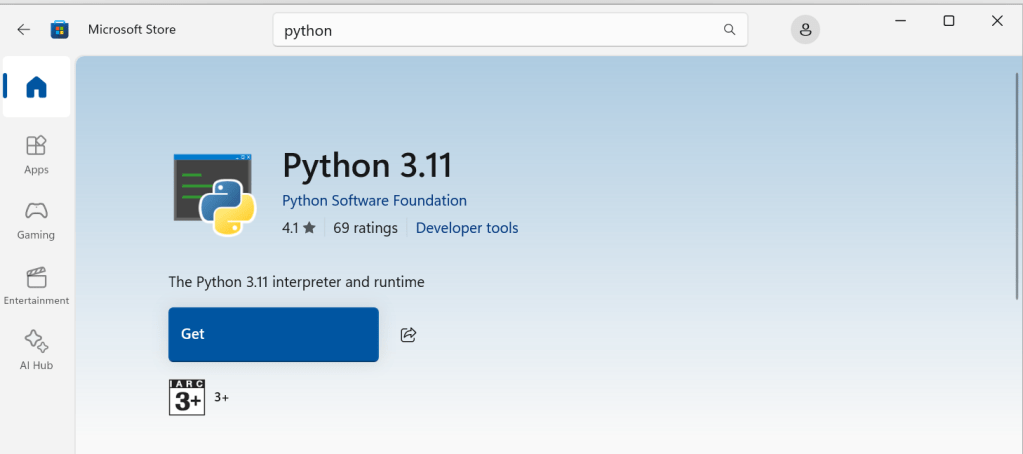View the 69 ratings
The image size is (1023, 454).
coord(365,228)
